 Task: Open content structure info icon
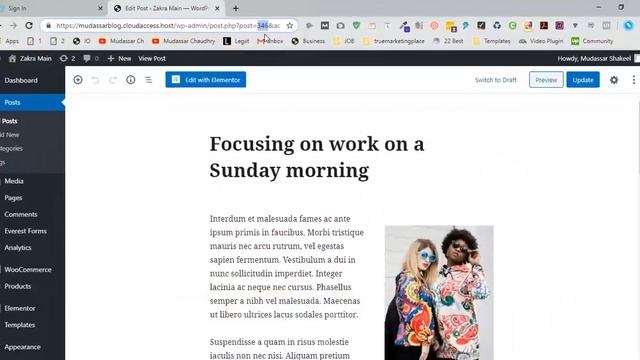131,80
